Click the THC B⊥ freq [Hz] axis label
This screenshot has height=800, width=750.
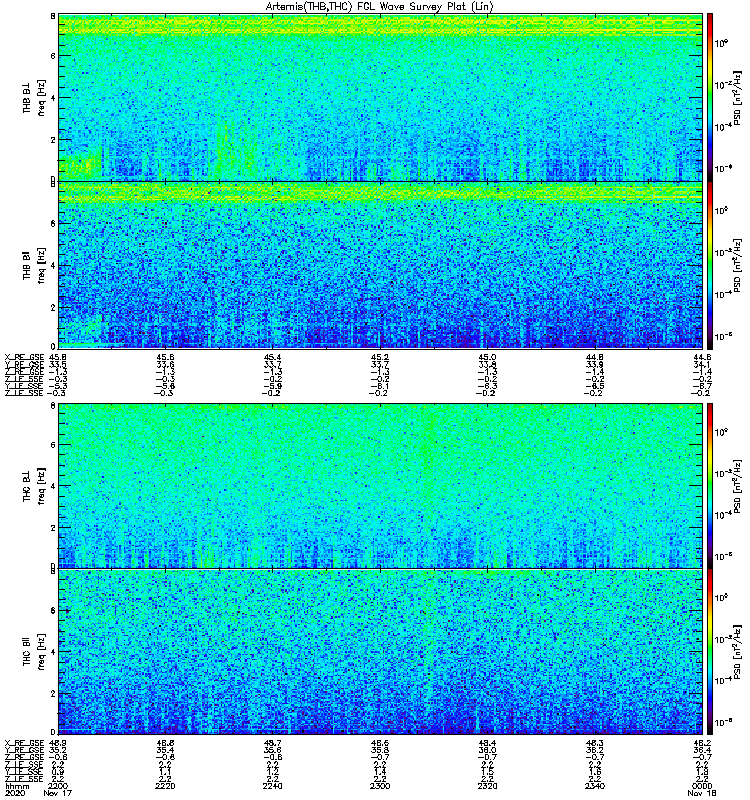coord(34,486)
